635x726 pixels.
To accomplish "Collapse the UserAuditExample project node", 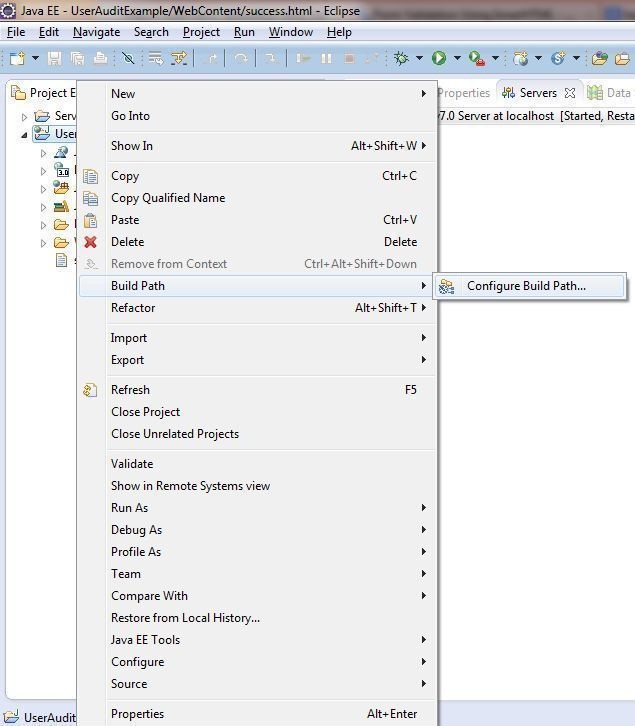I will click(25, 135).
